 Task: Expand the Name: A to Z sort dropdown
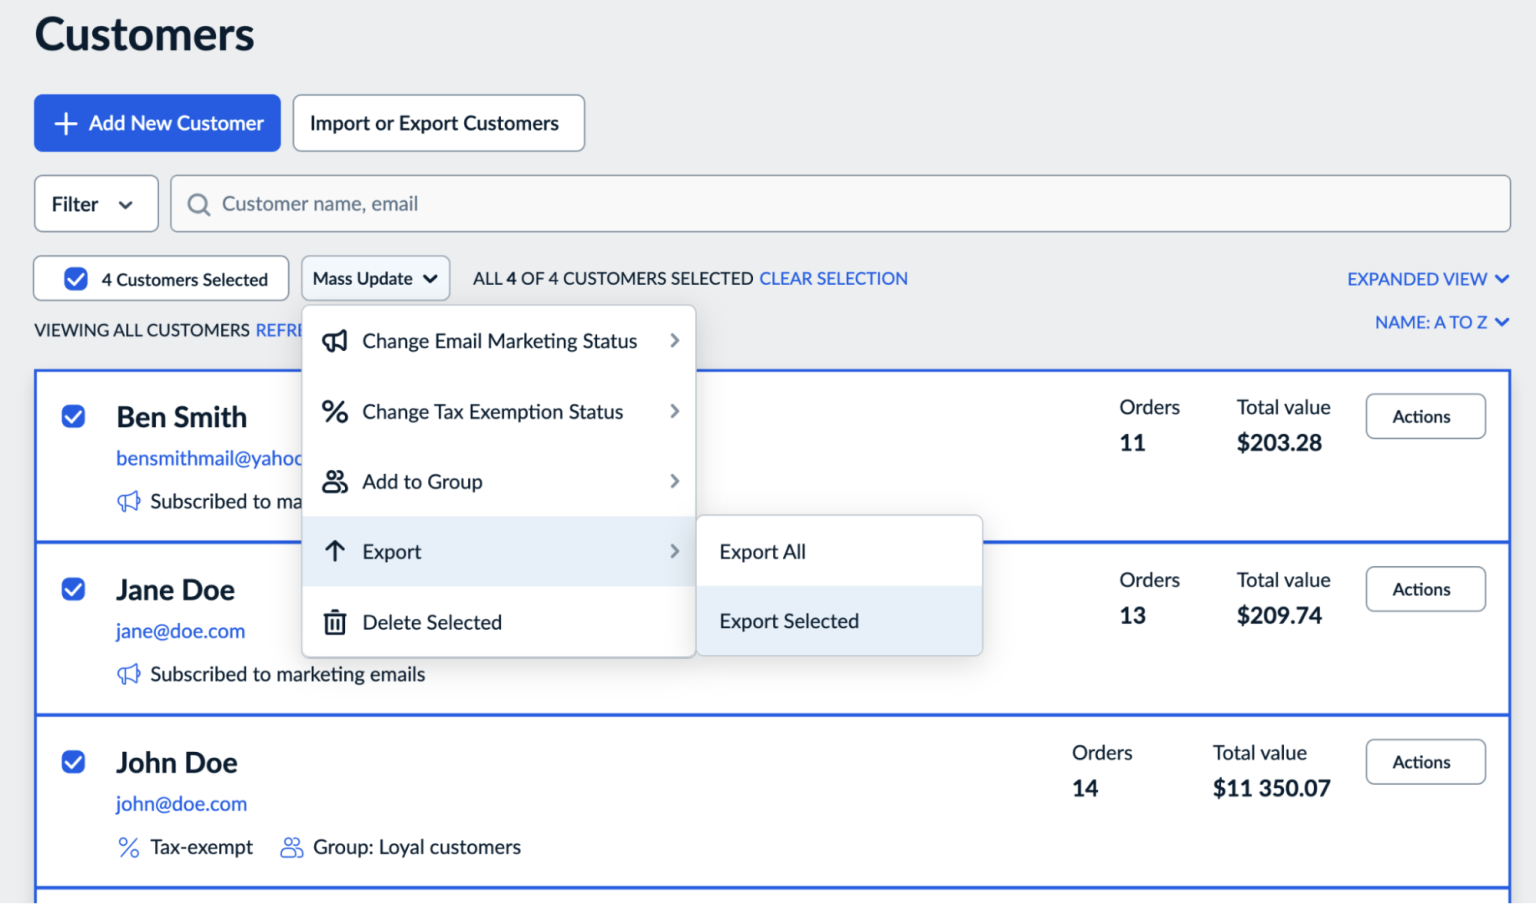(1442, 321)
